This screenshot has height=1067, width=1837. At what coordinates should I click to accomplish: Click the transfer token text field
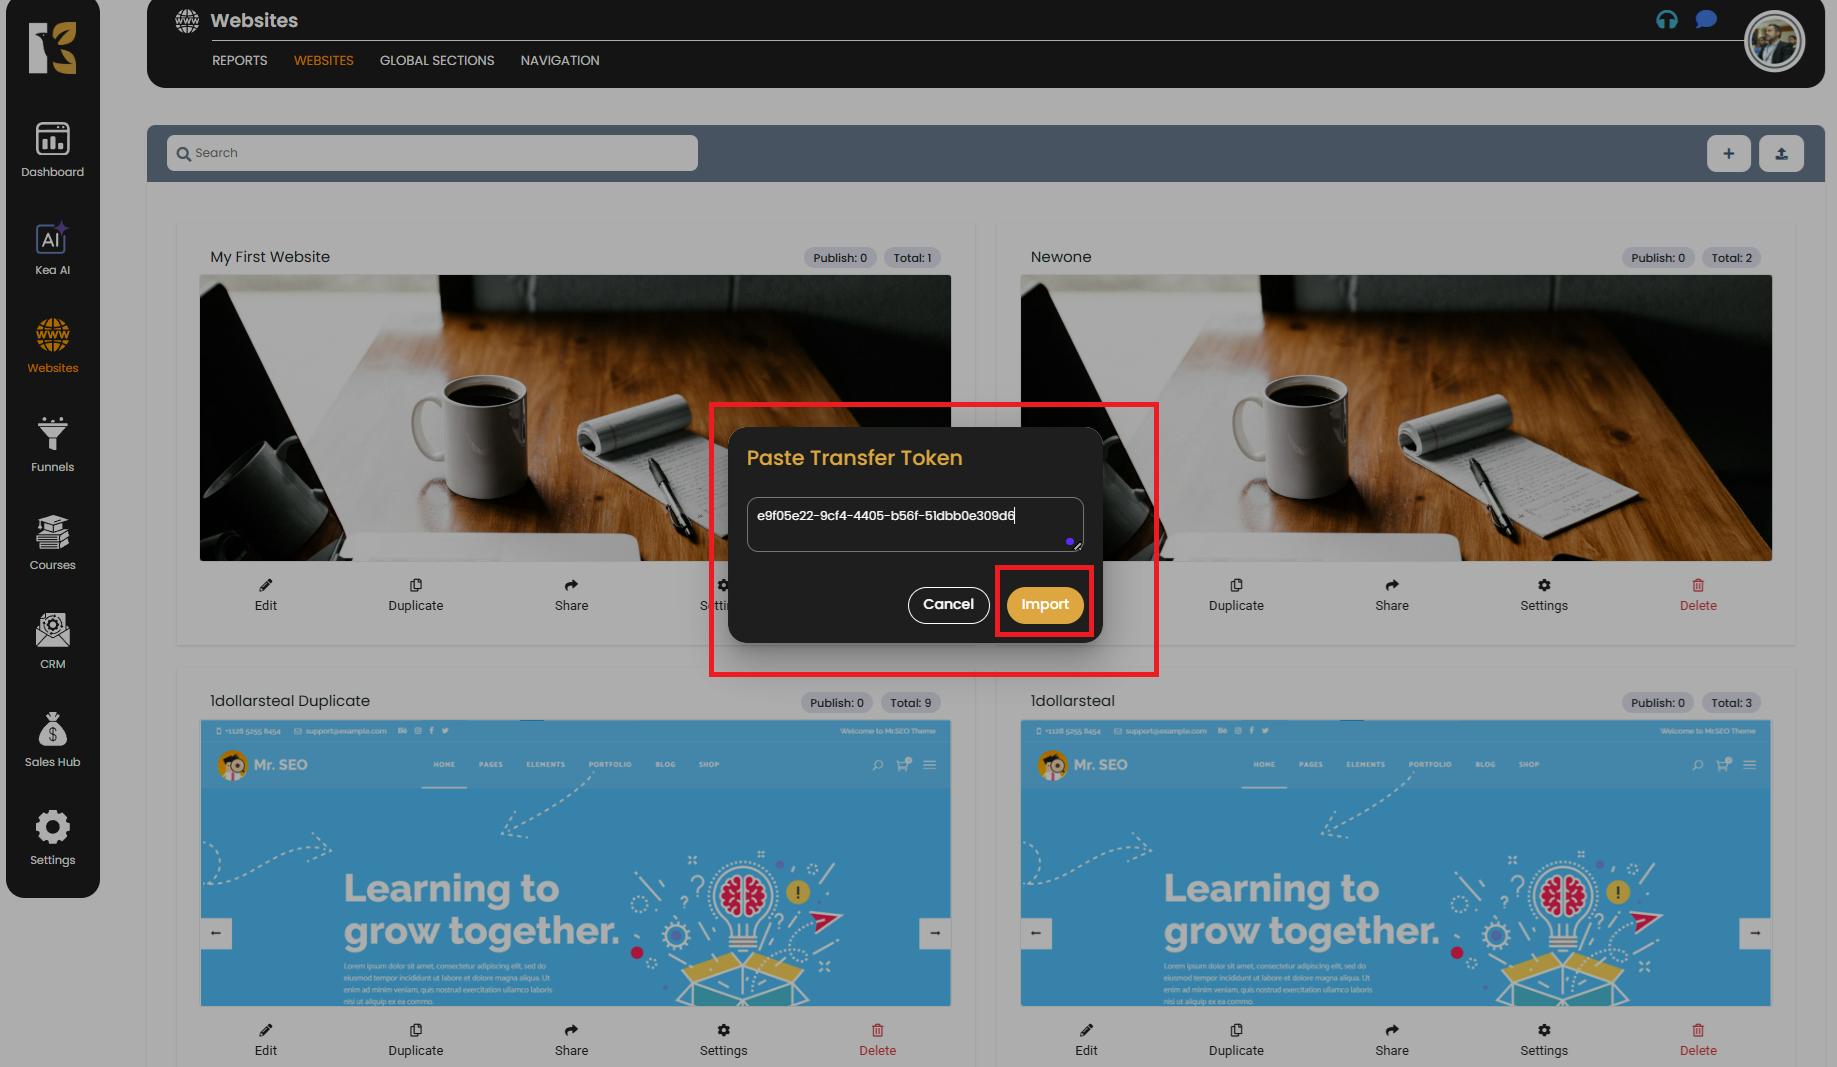point(914,523)
